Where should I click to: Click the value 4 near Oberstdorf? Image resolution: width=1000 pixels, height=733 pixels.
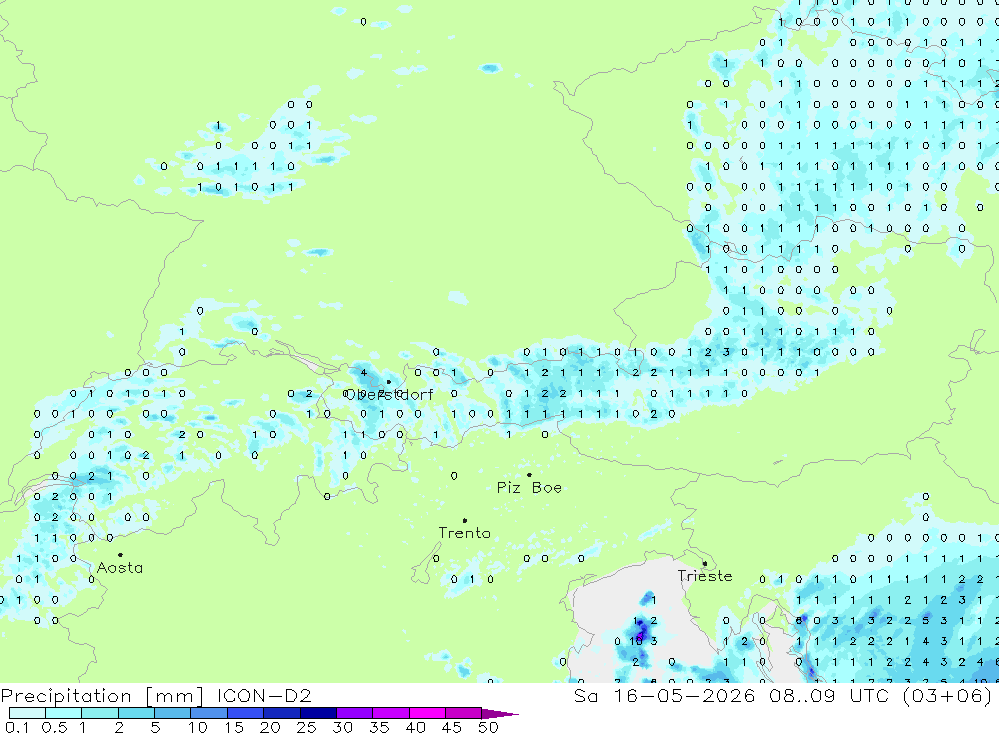click(x=364, y=373)
